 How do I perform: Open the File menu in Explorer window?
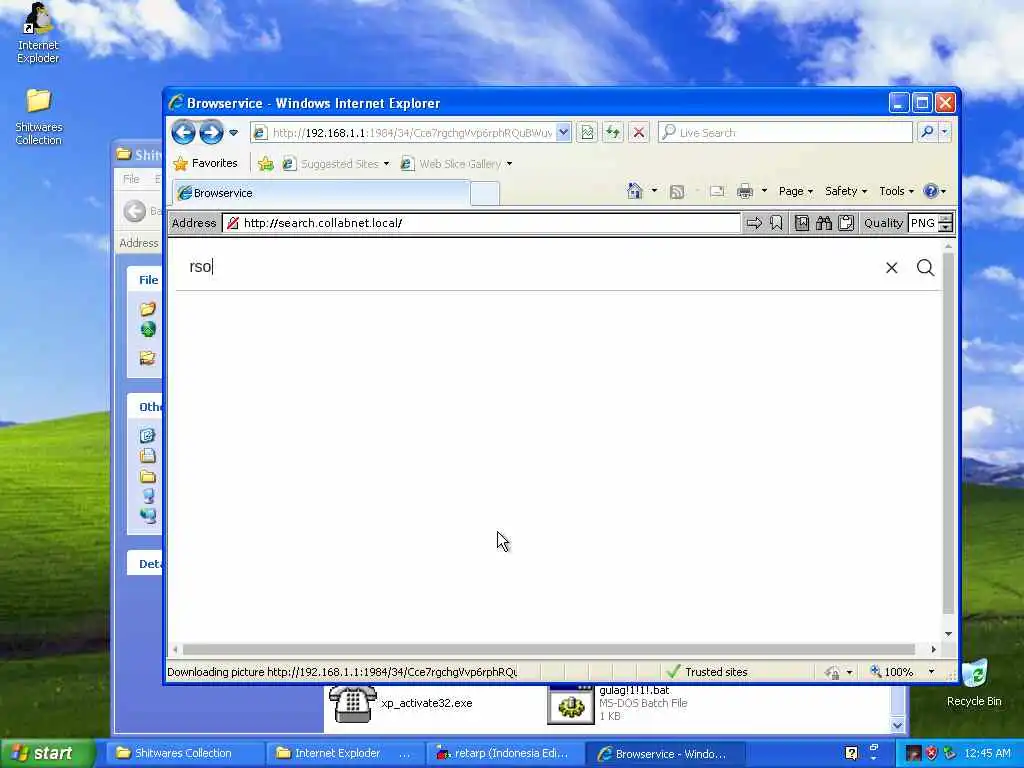tap(131, 179)
